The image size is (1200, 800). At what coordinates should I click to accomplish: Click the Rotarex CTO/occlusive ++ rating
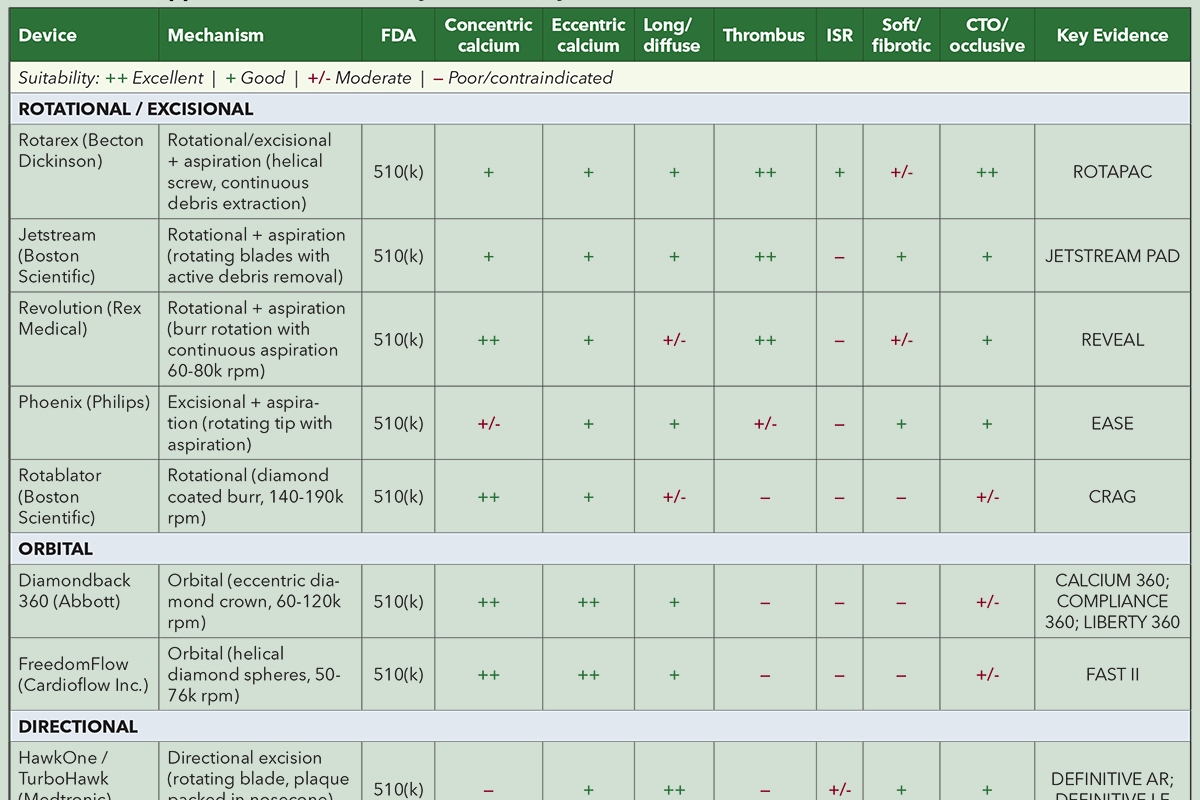(987, 172)
